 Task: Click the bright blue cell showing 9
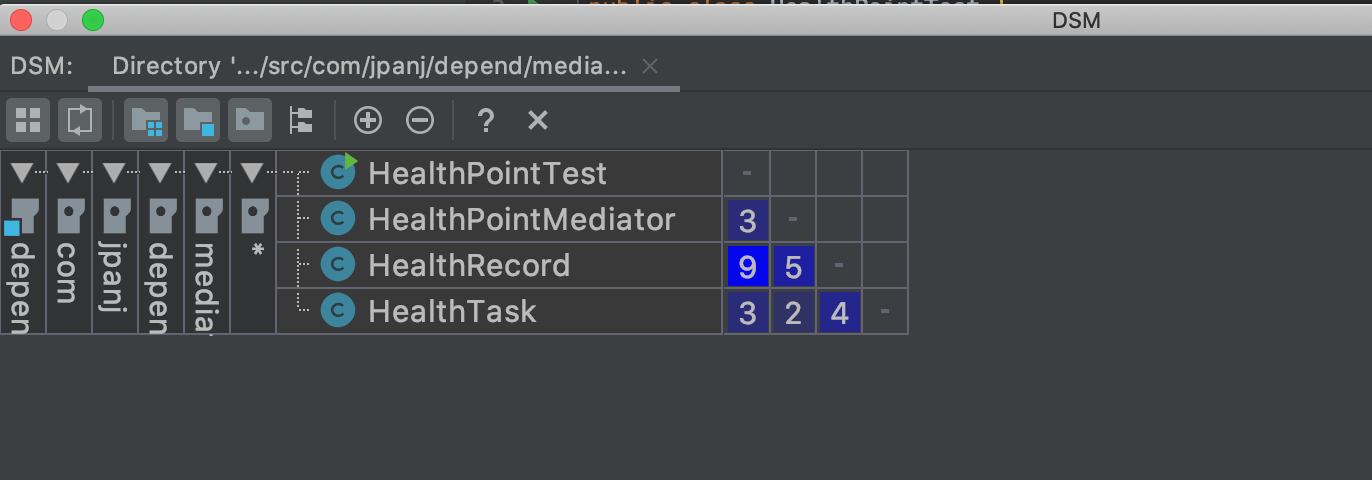747,265
